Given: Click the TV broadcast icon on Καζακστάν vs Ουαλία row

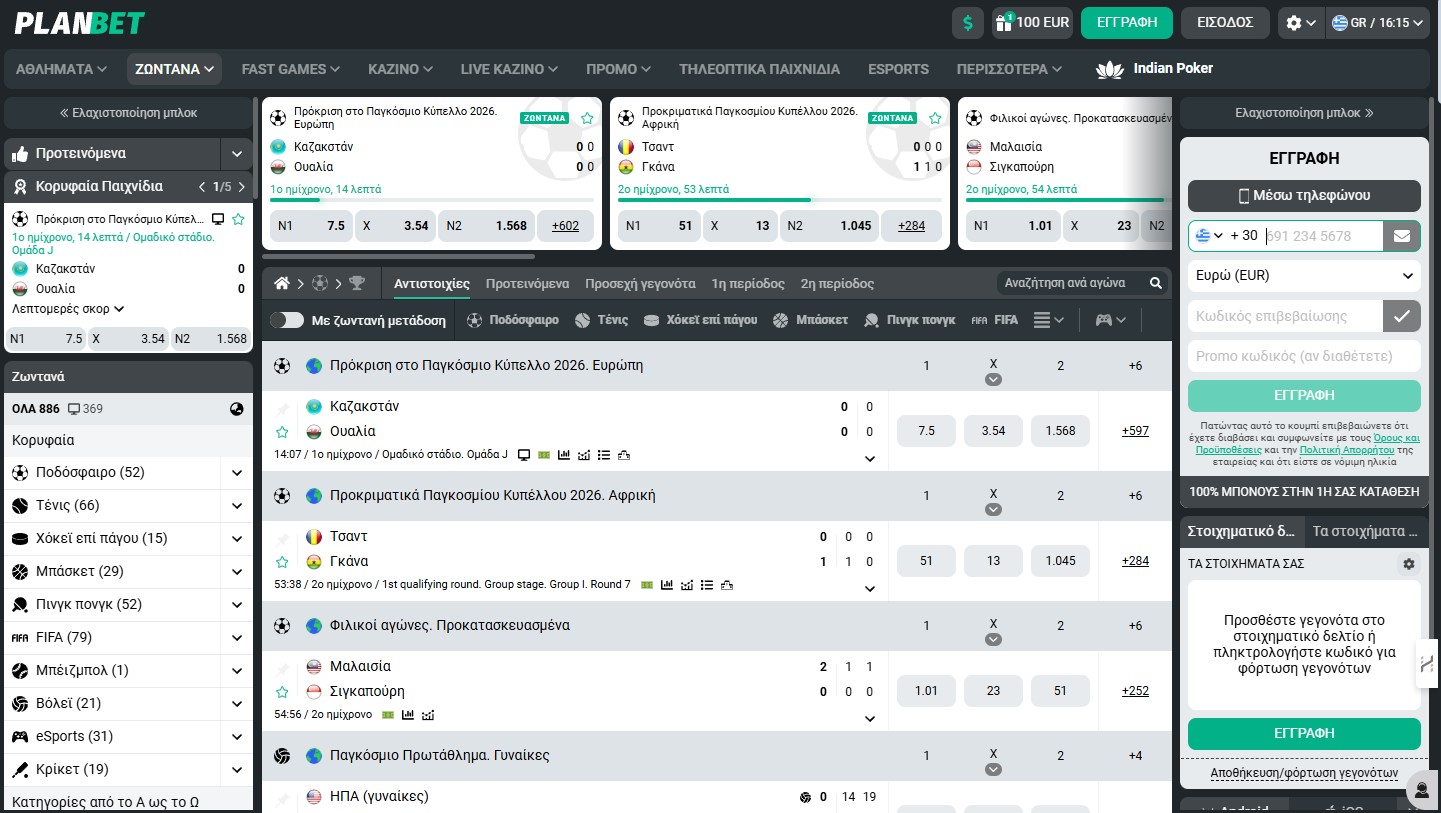Looking at the screenshot, I should pos(525,455).
